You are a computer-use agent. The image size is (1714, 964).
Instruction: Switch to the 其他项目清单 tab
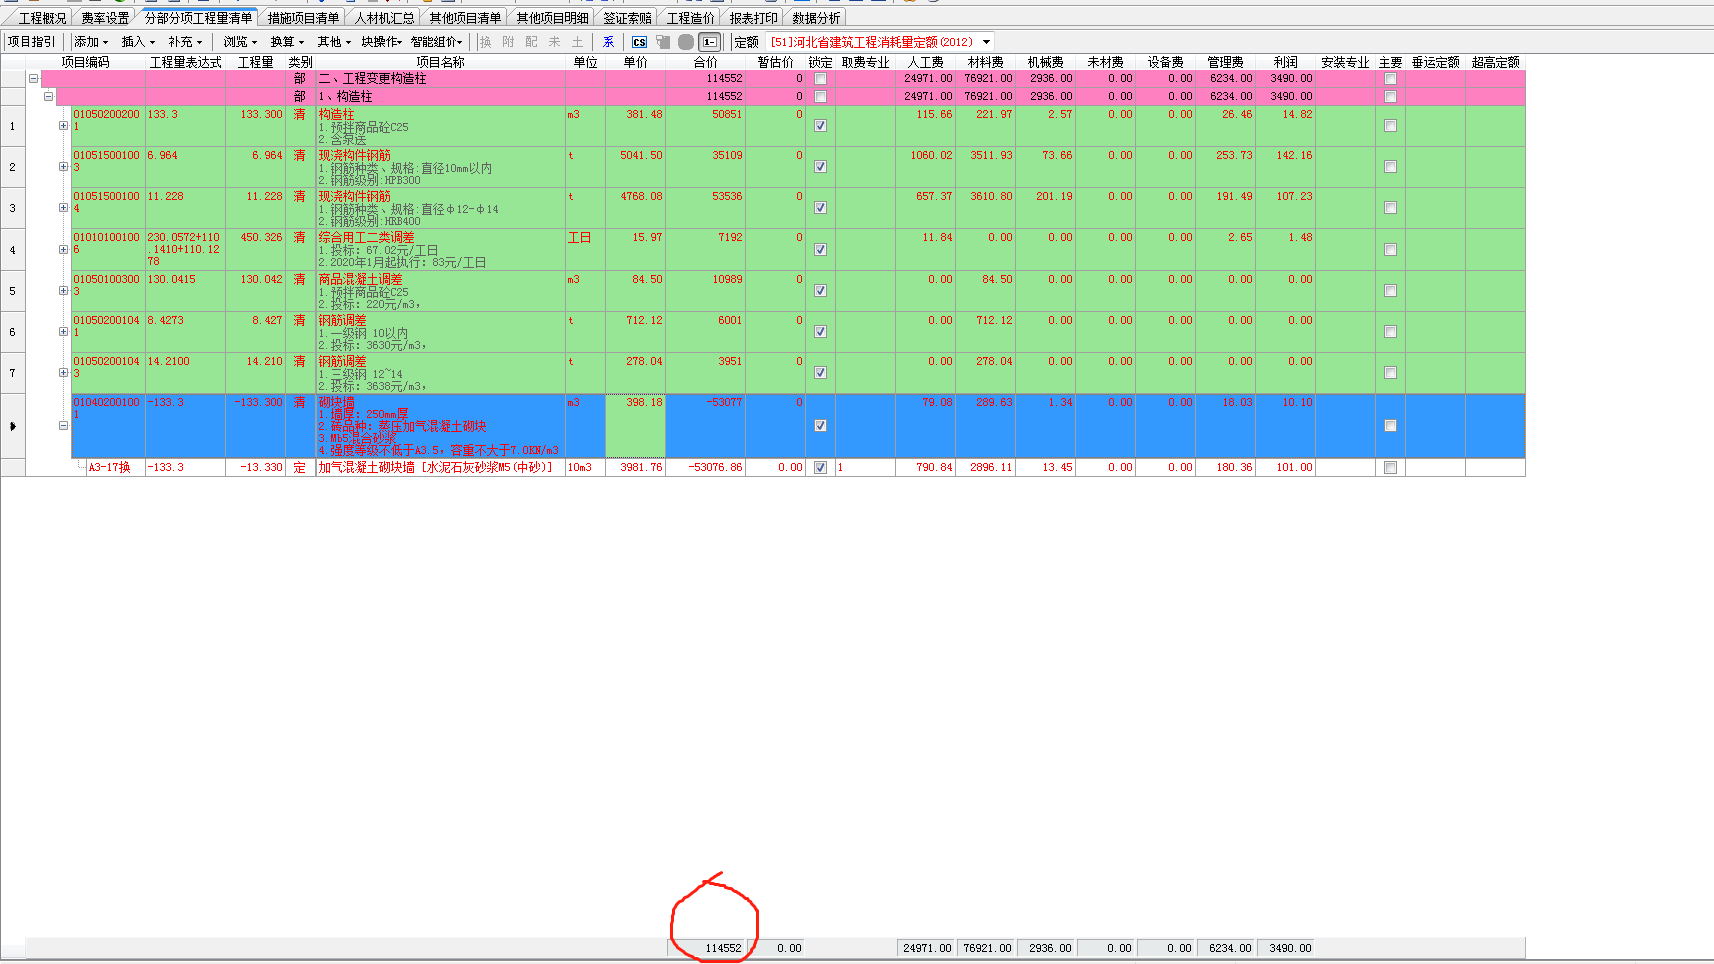click(465, 18)
